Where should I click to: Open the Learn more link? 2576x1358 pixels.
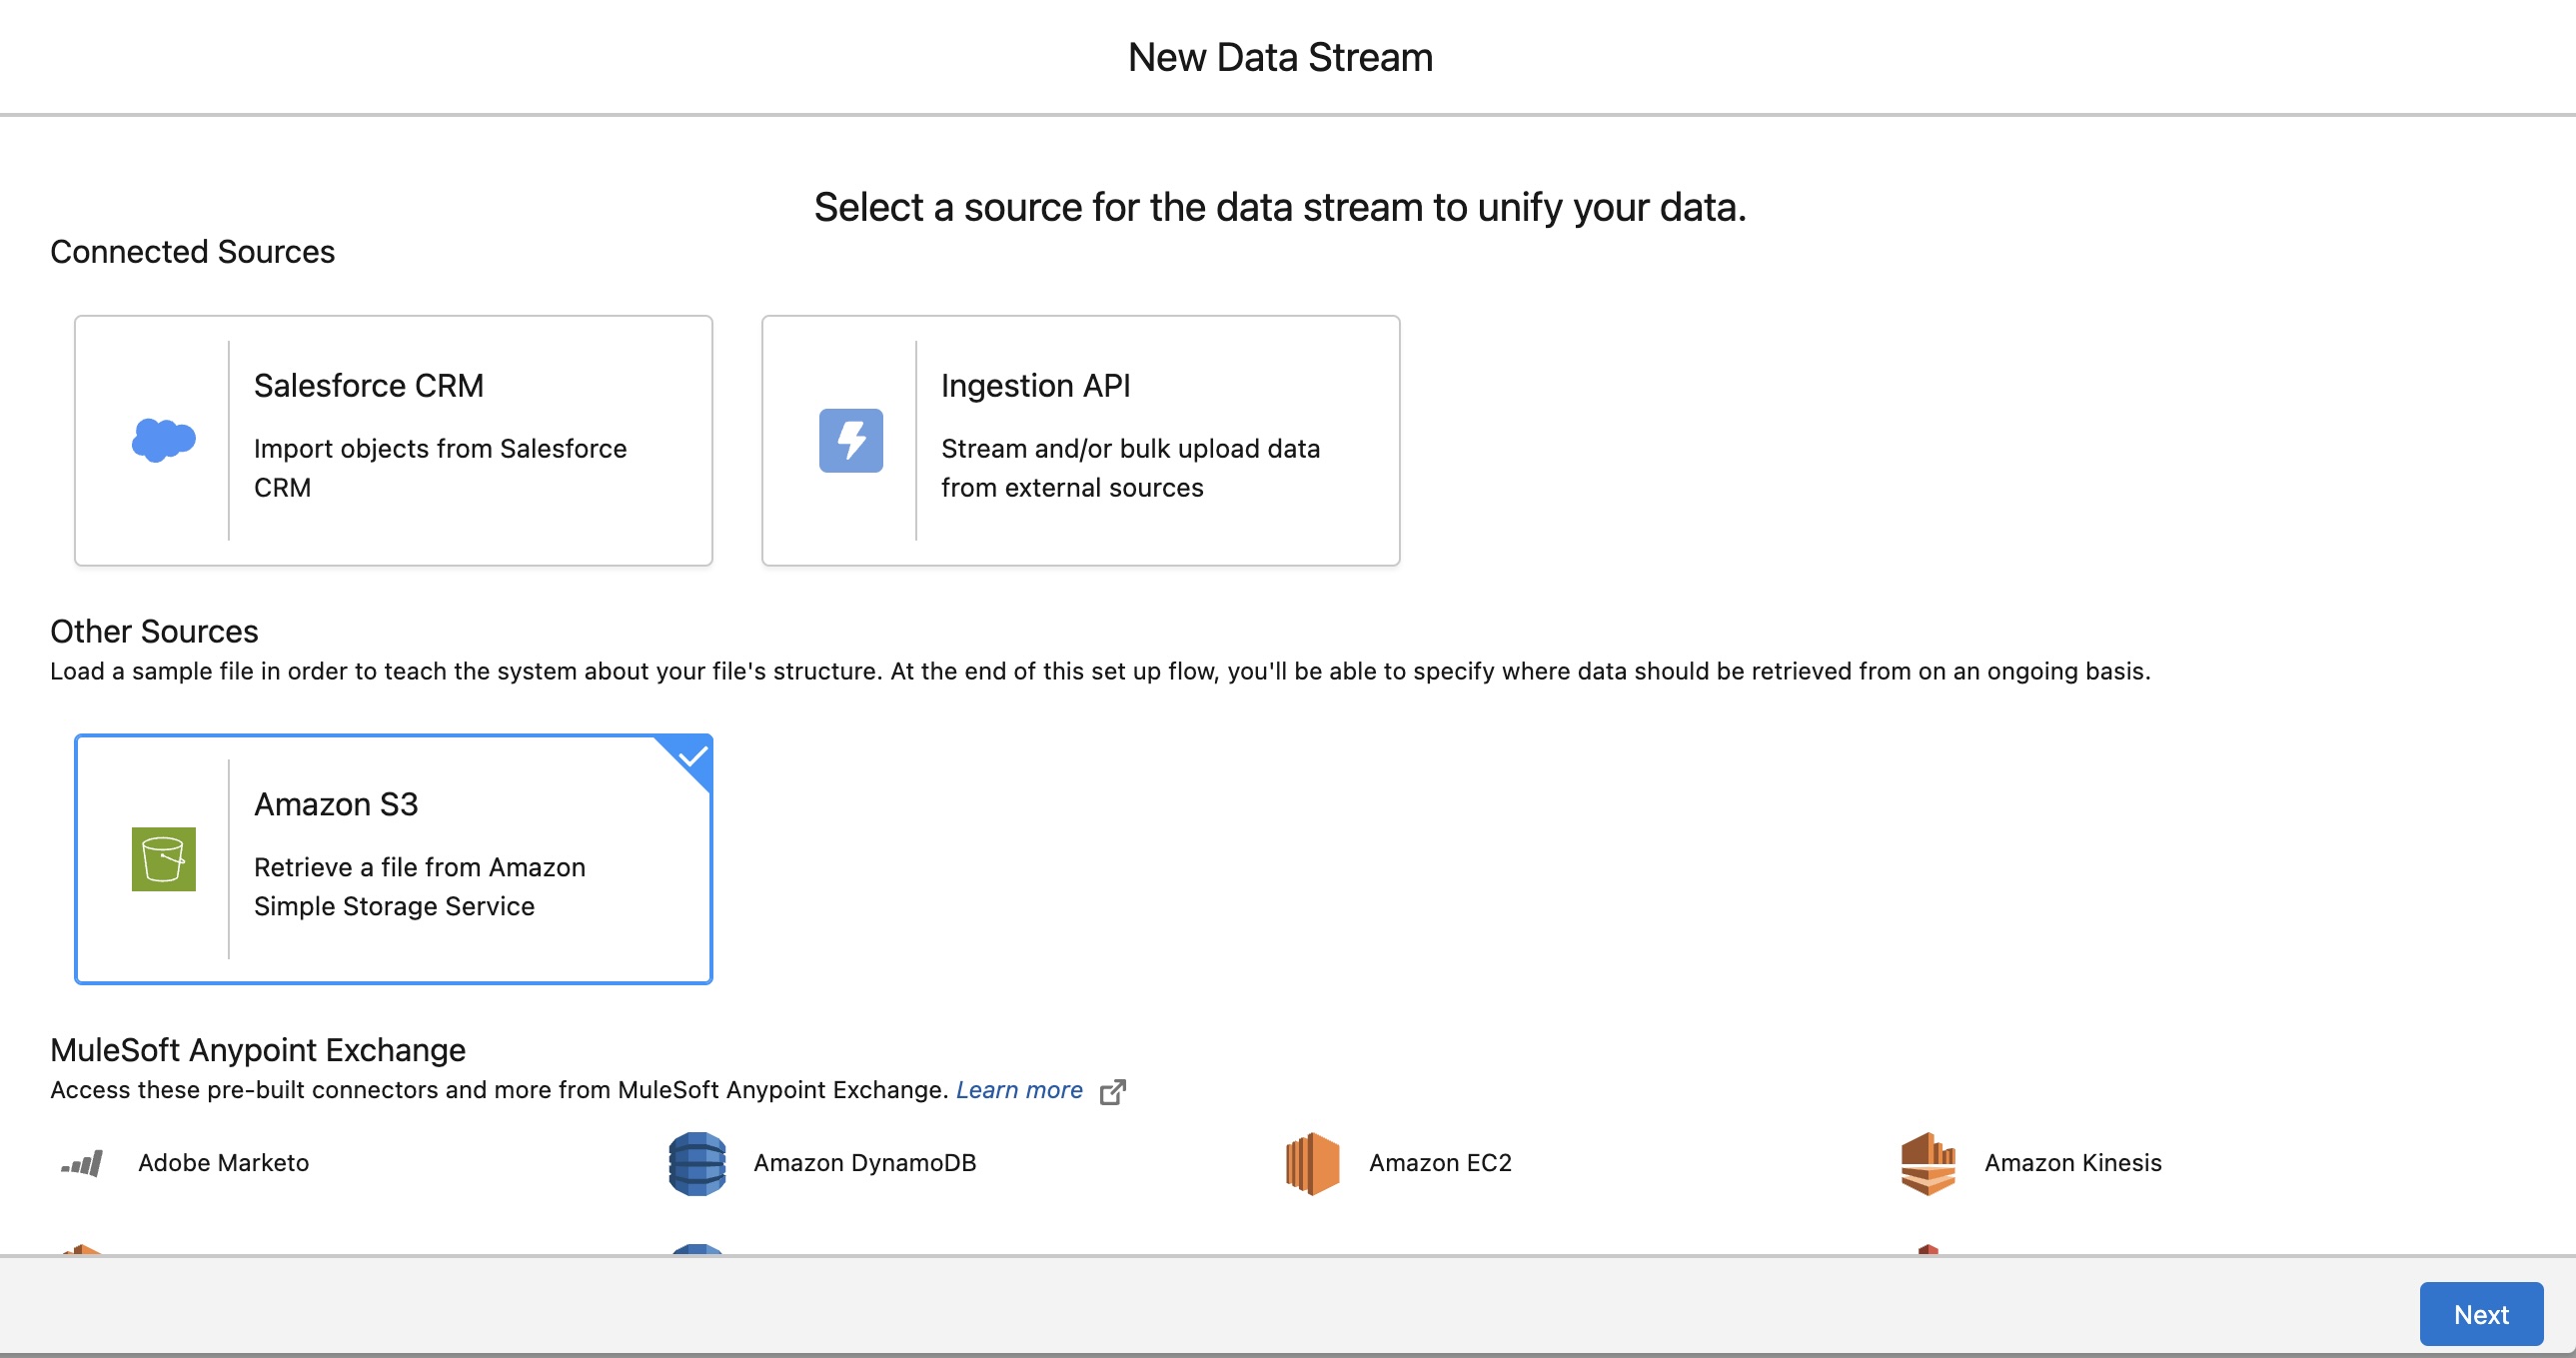[x=1019, y=1090]
